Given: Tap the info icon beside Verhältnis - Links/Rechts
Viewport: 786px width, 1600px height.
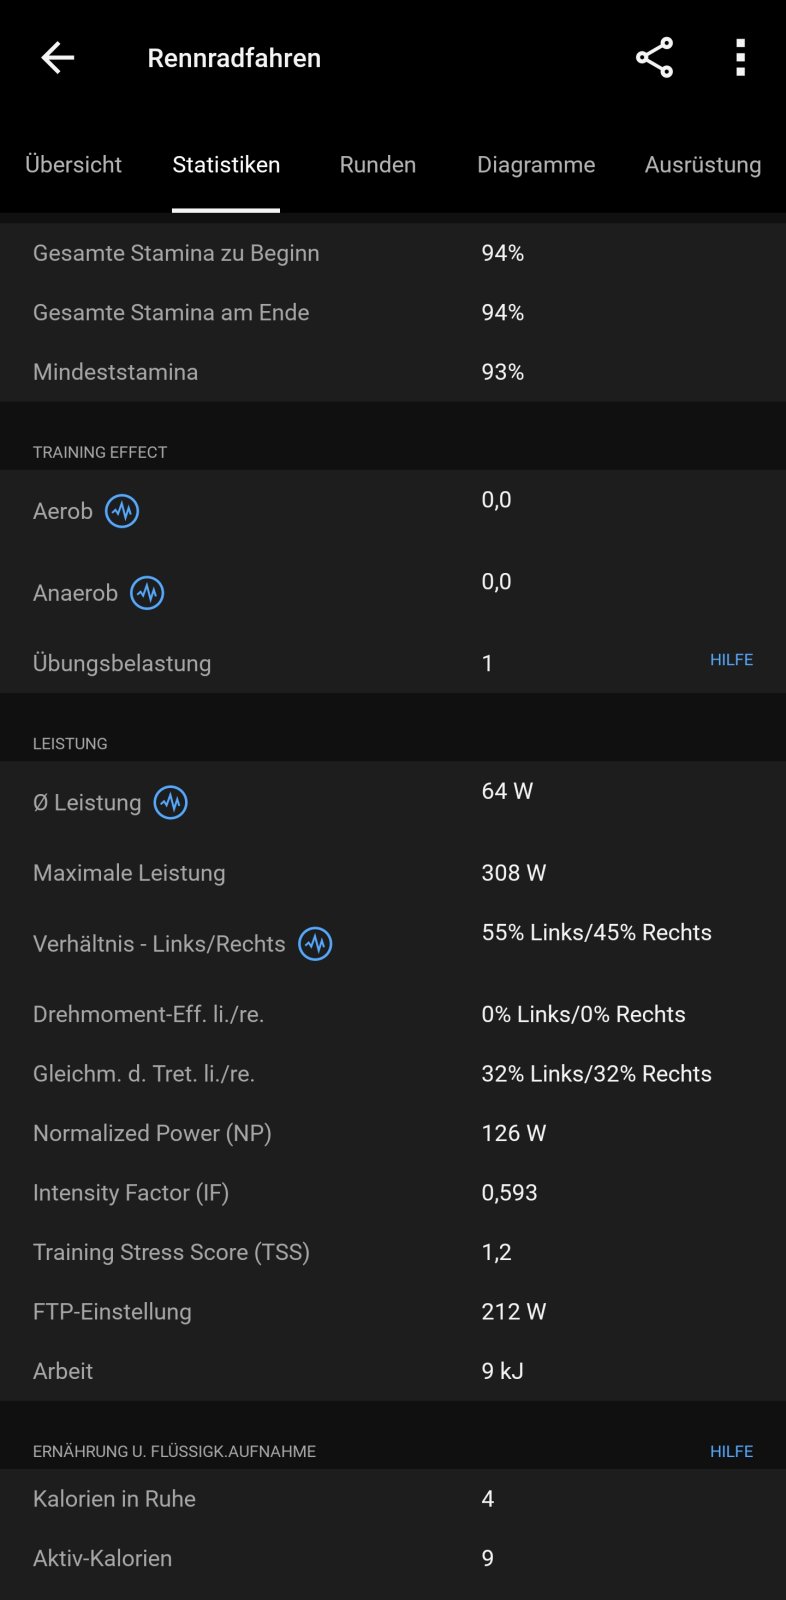Looking at the screenshot, I should point(315,944).
